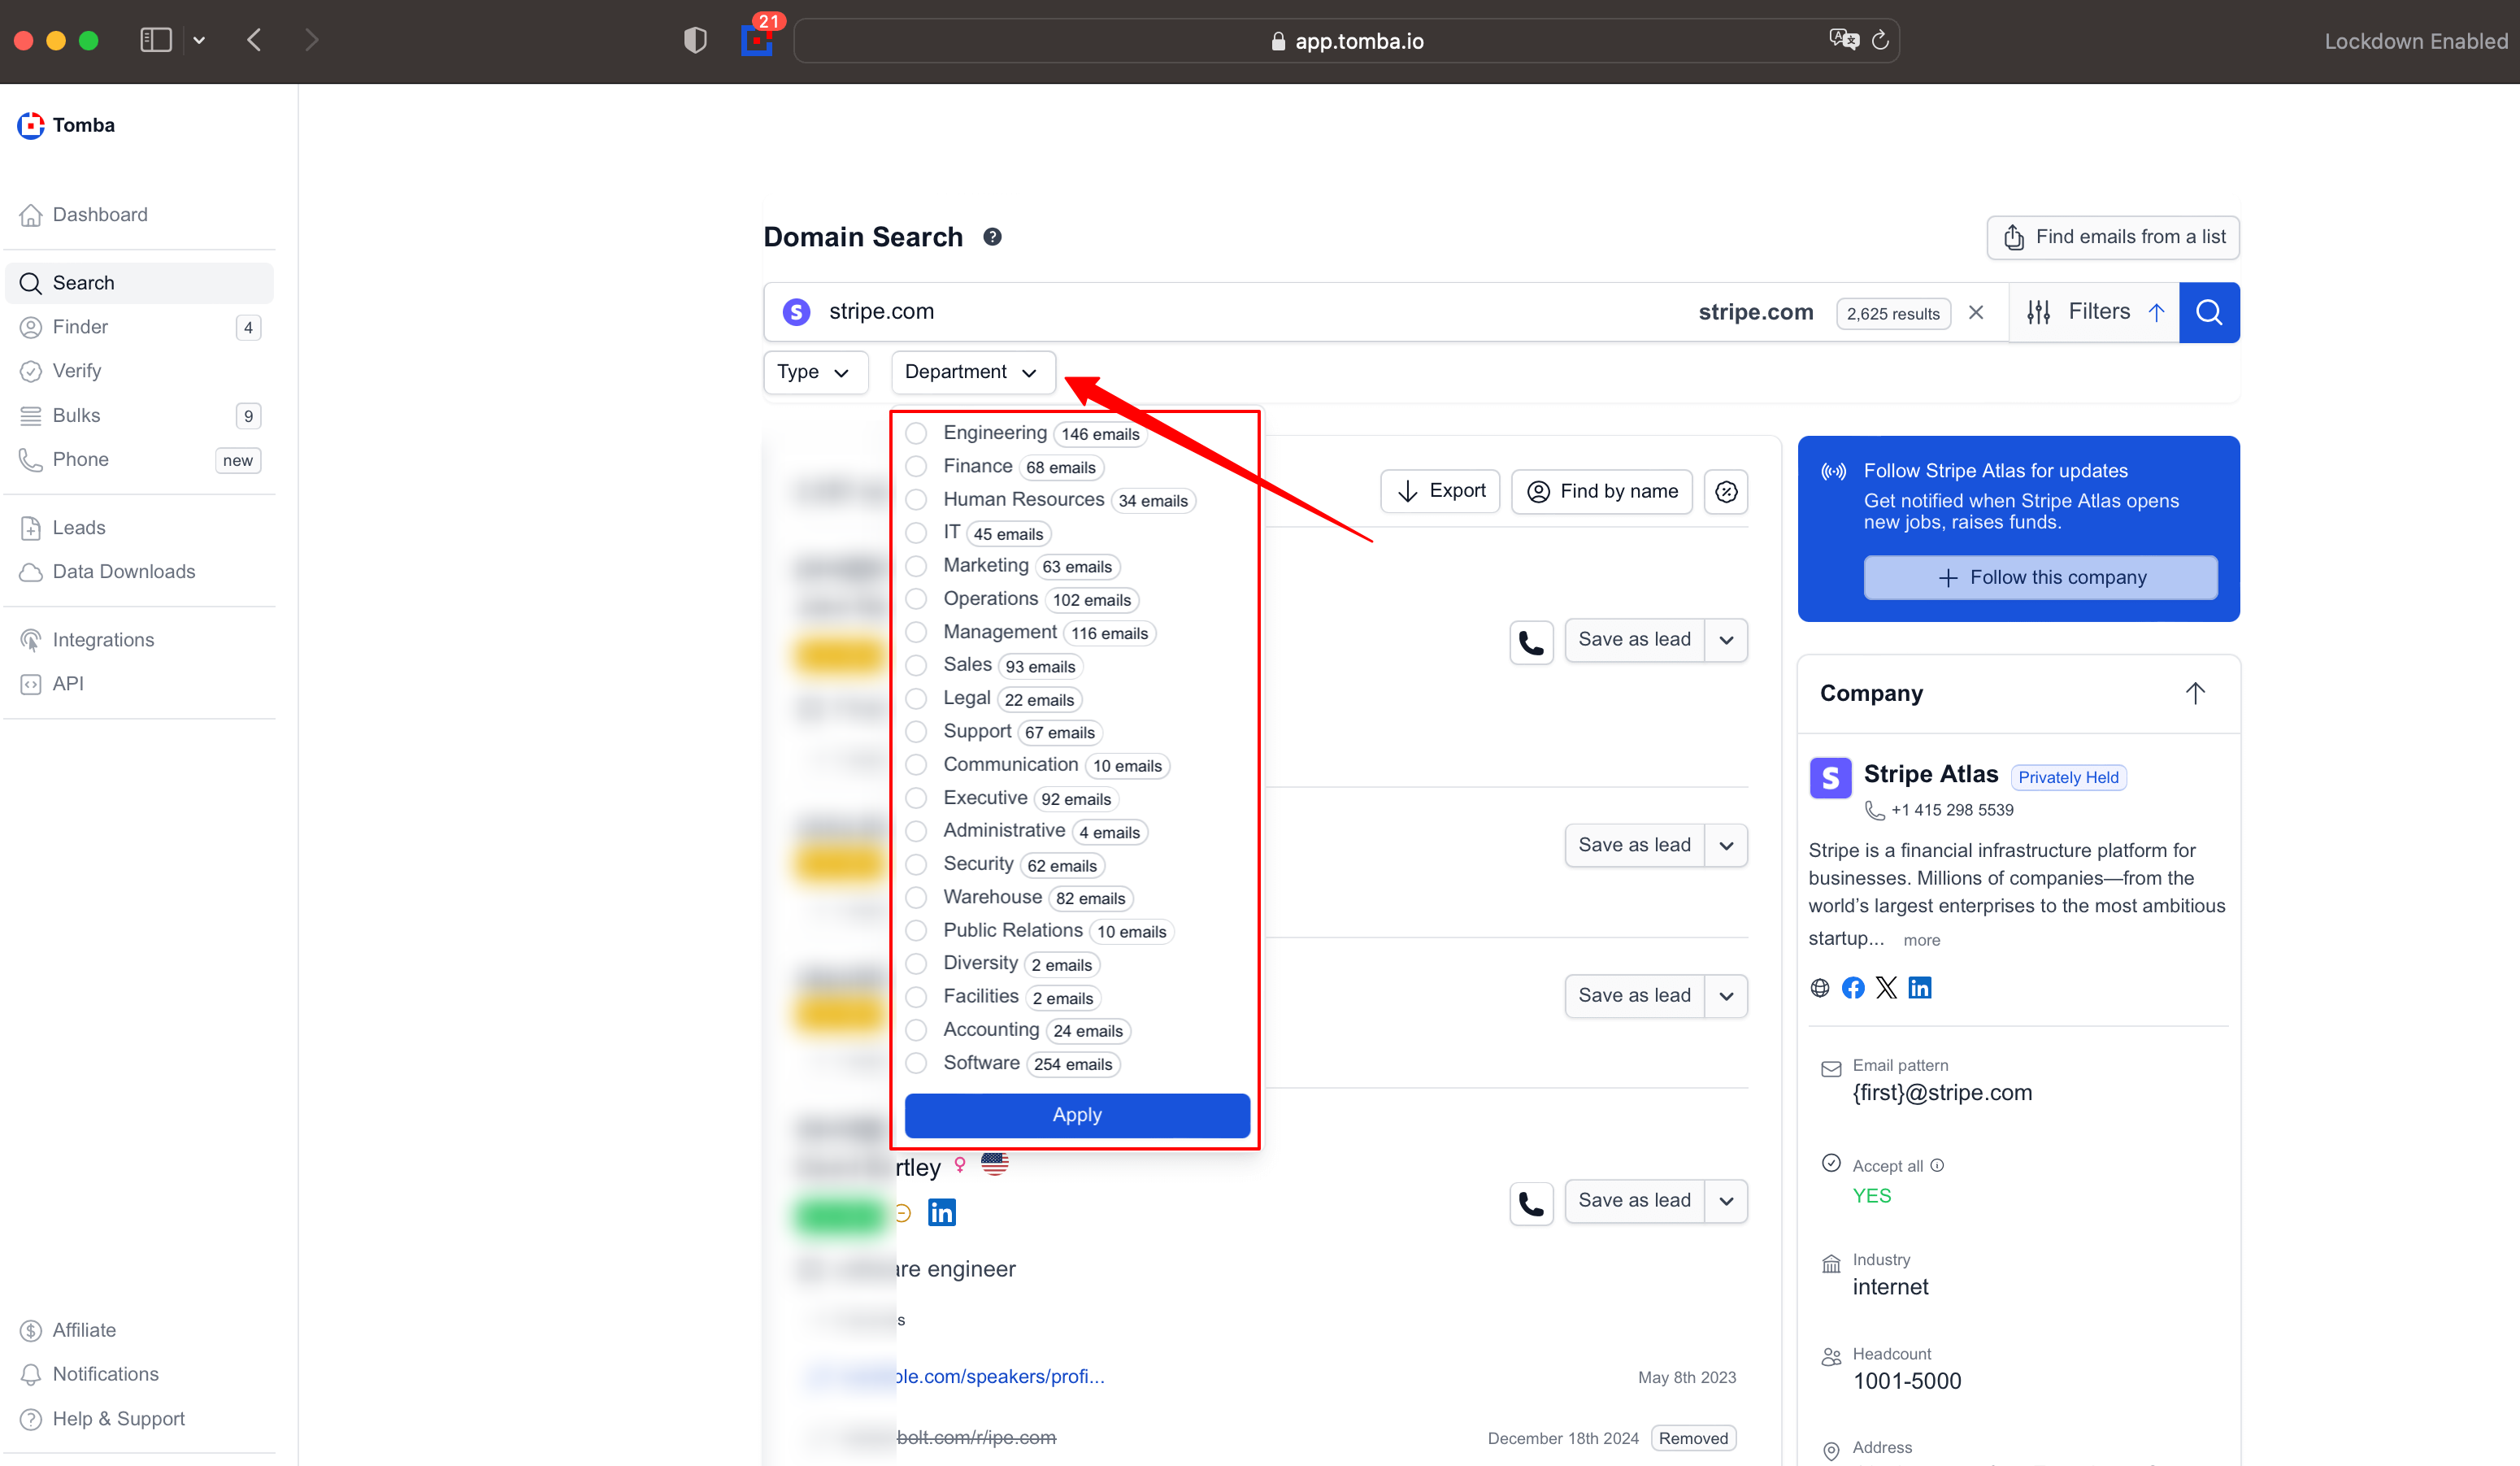Click the blue search magnifier button
The width and height of the screenshot is (2520, 1466).
point(2209,312)
